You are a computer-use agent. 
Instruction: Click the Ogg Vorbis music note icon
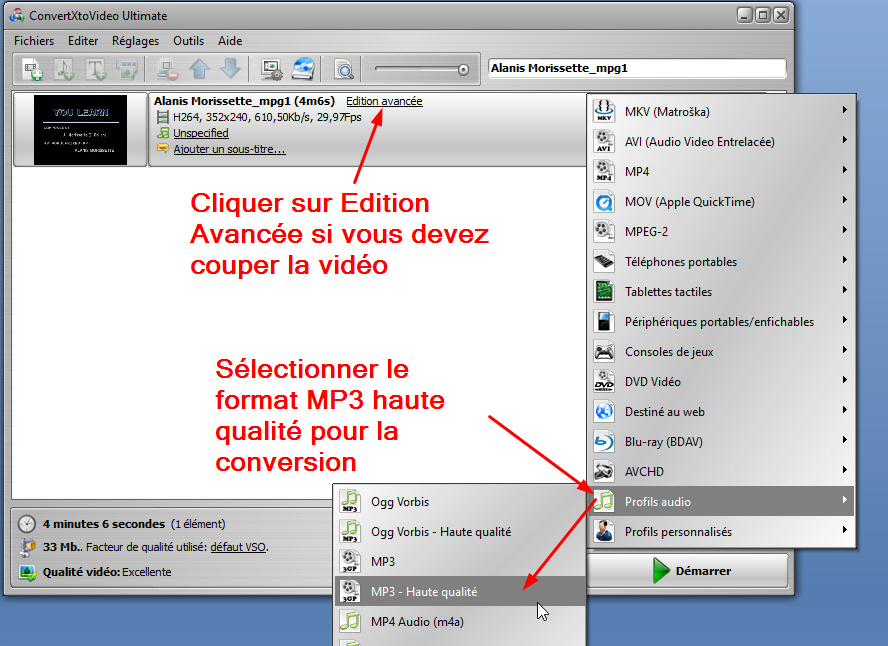[x=350, y=501]
